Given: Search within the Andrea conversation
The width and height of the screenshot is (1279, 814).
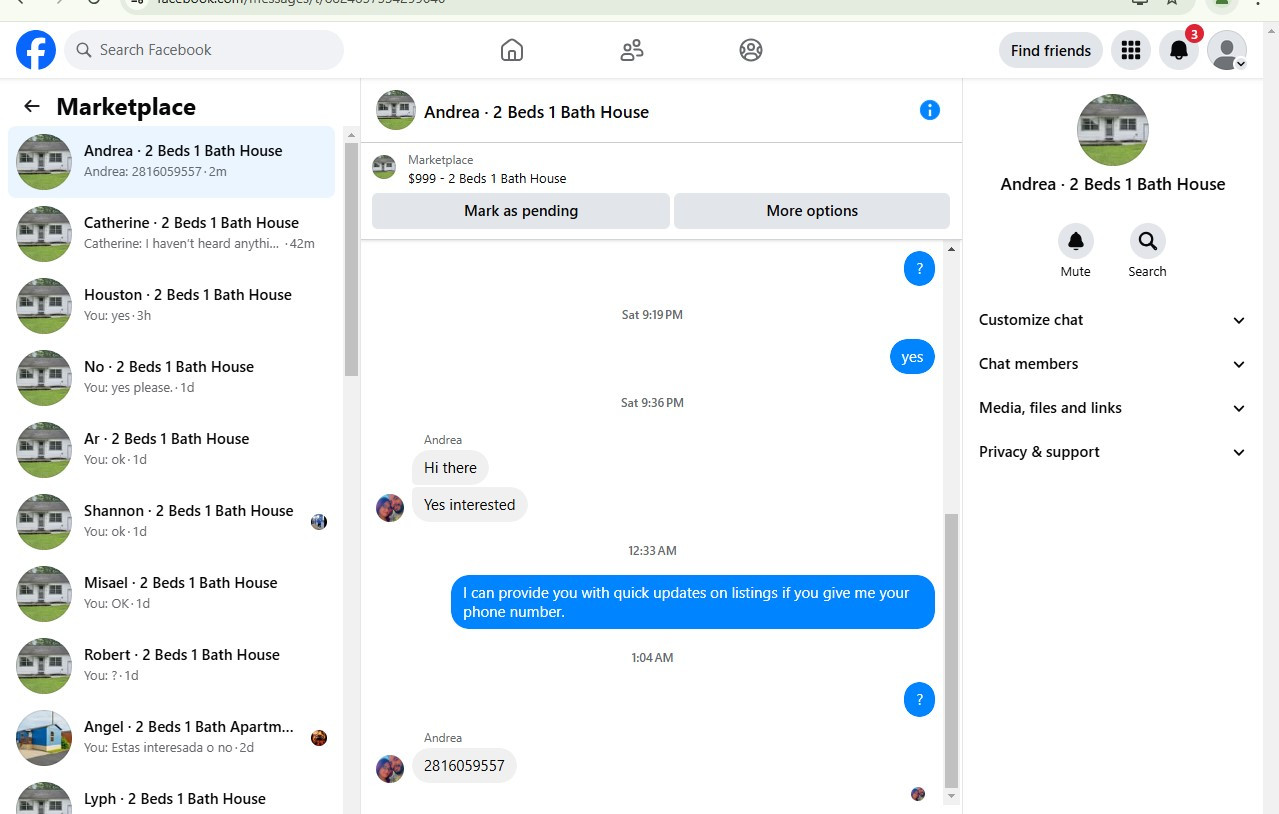Looking at the screenshot, I should 1147,241.
